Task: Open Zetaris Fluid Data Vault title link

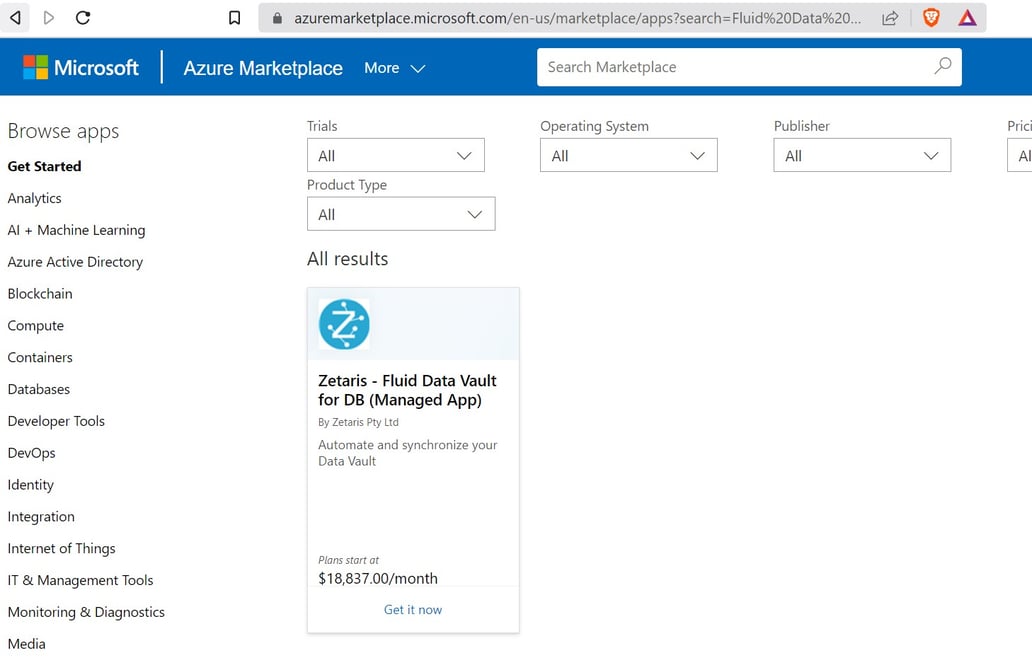Action: click(x=407, y=390)
